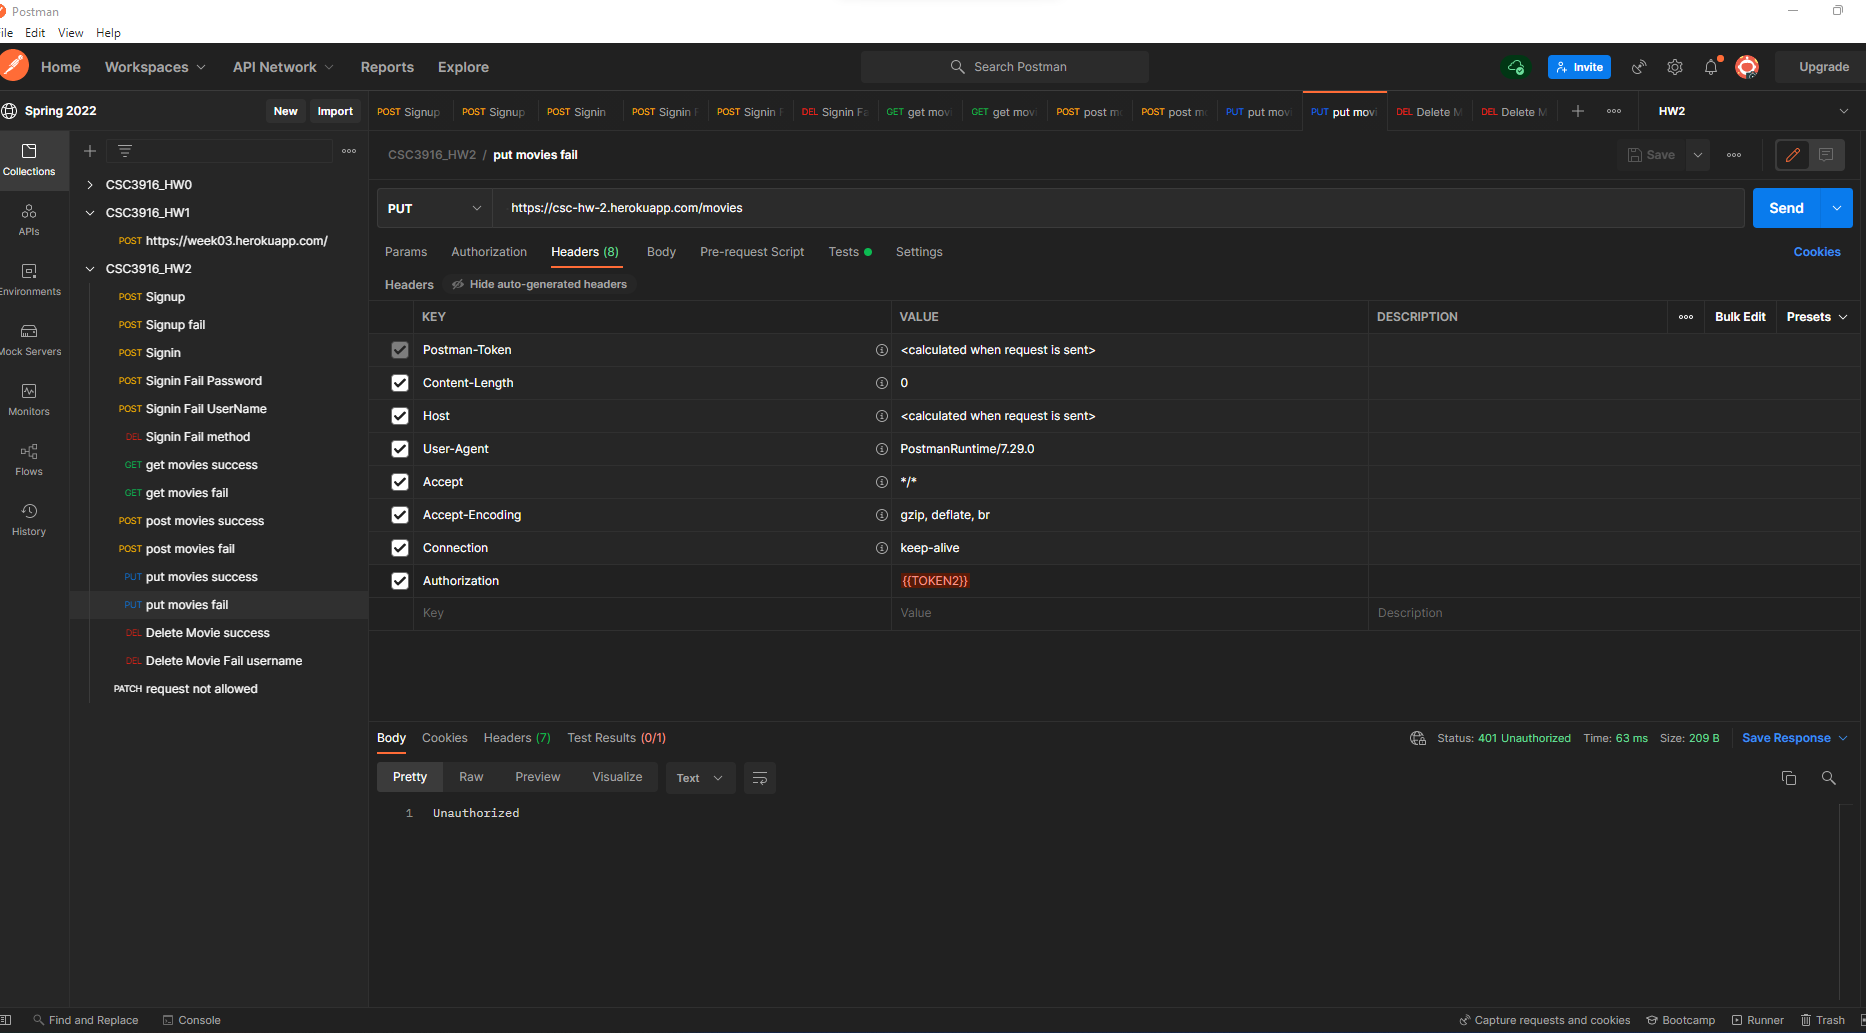The image size is (1866, 1033).
Task: Open the Presets dropdown
Action: point(1816,316)
